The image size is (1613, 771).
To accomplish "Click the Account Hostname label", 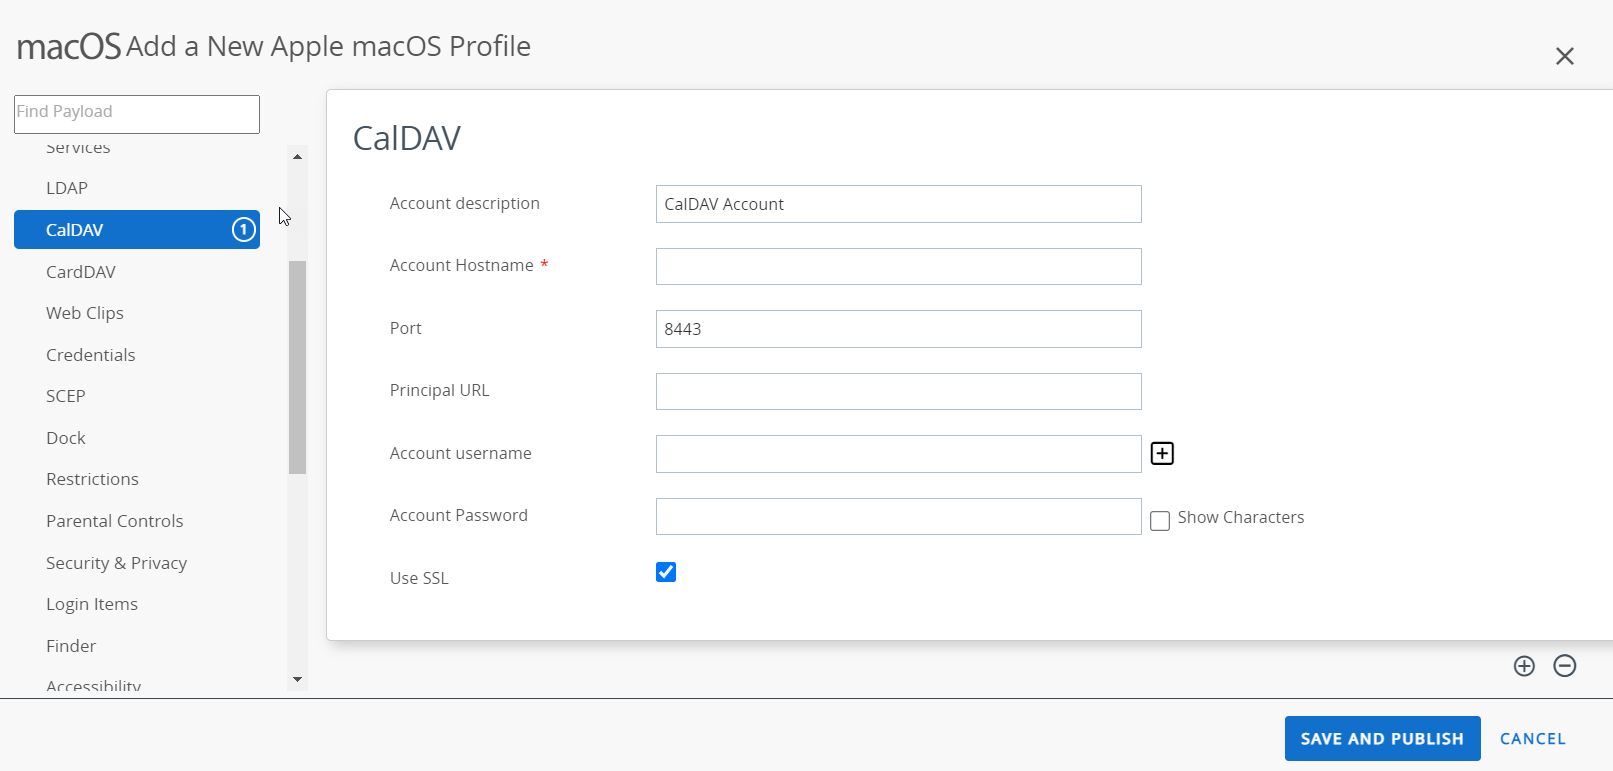I will [x=462, y=265].
